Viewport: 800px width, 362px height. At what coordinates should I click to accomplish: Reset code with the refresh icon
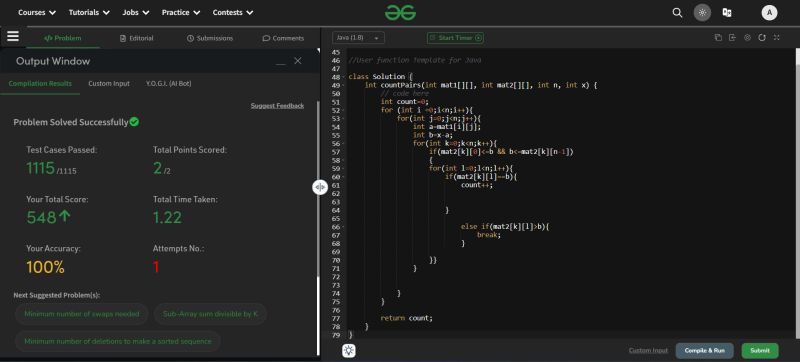762,38
